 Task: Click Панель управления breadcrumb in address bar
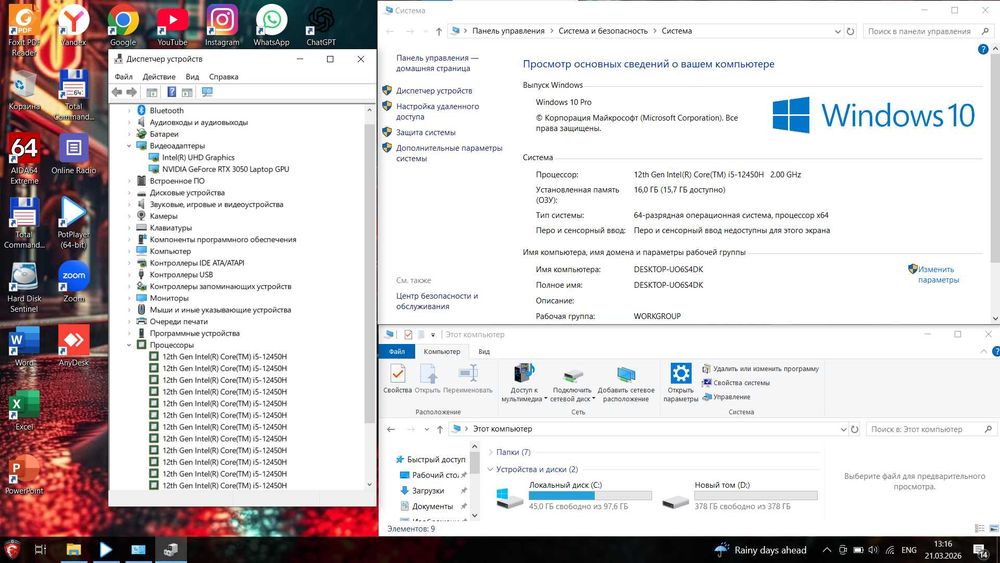click(508, 31)
